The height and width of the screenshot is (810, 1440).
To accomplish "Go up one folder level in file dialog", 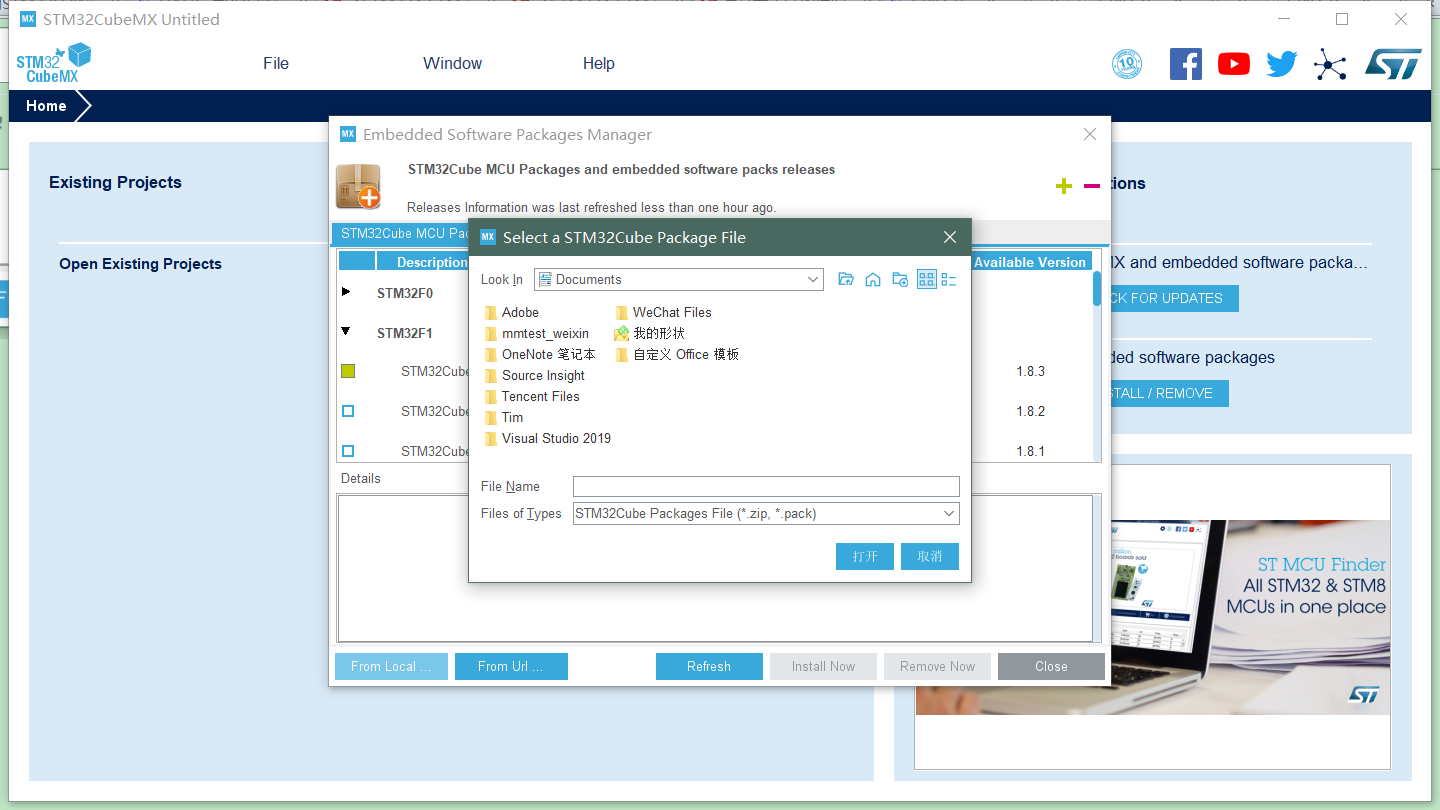I will 846,280.
